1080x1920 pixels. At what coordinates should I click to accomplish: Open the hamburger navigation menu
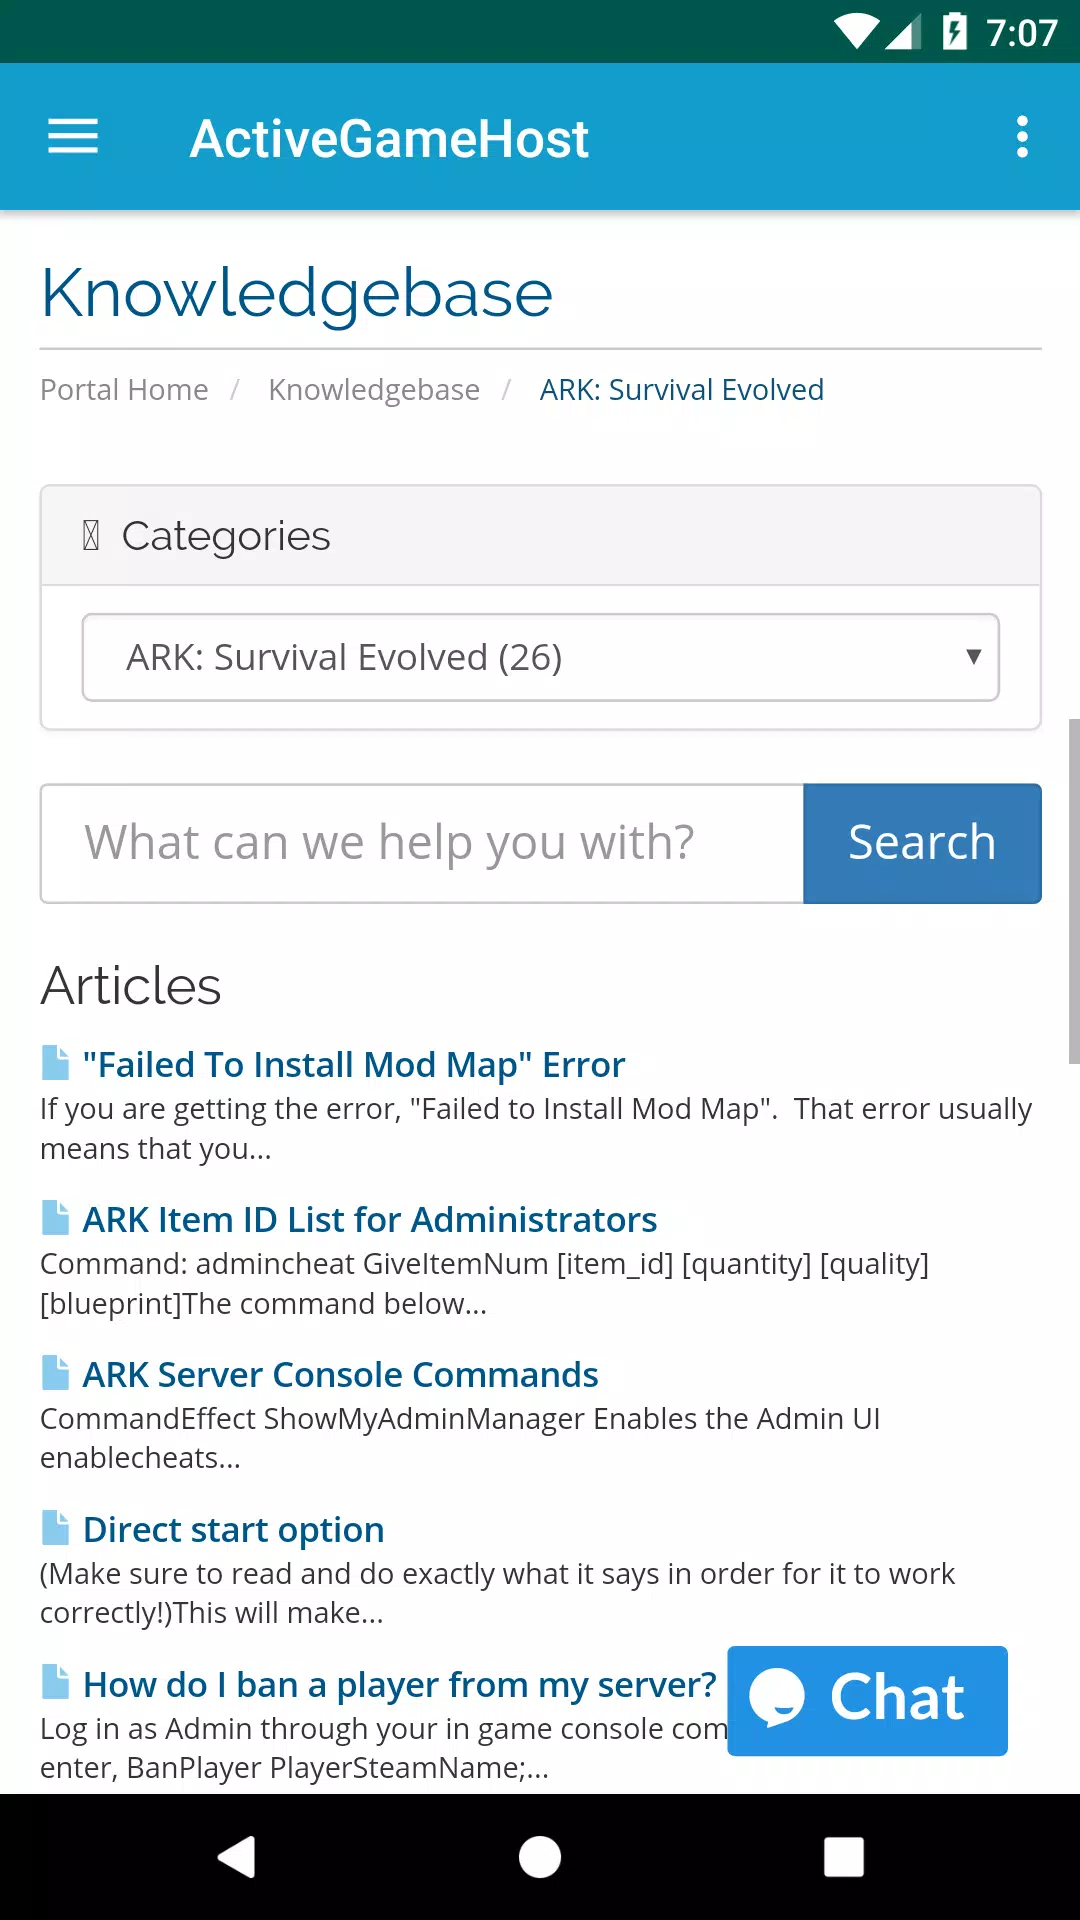73,137
